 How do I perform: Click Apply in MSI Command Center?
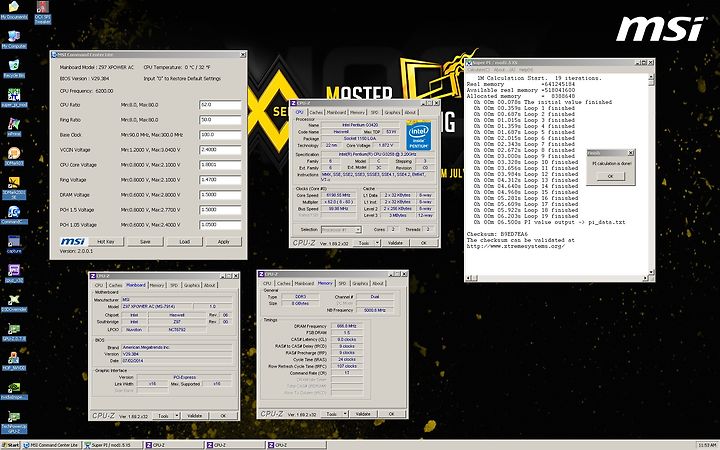click(224, 242)
